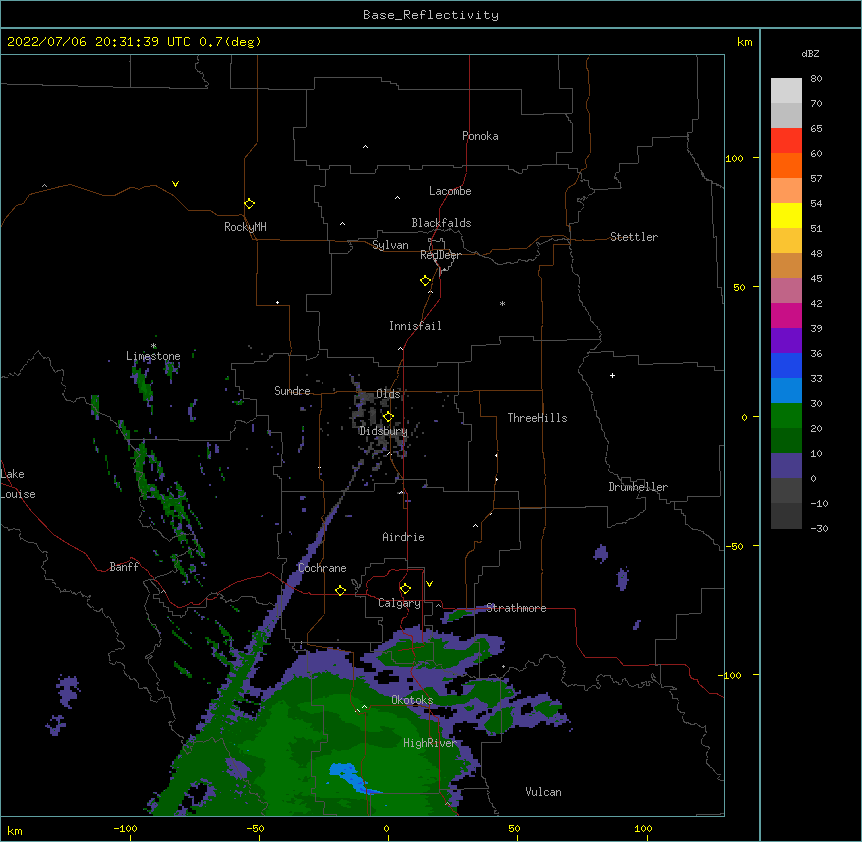Viewport: 862px width, 842px height.
Task: Select the dark green 10-20 dBZ swatch
Action: click(x=786, y=441)
